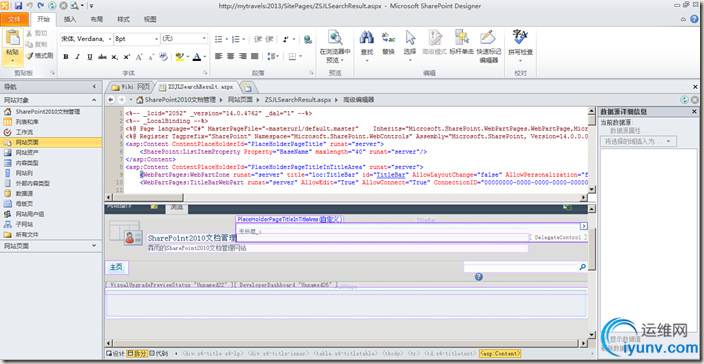Insert bulleted list

(219, 39)
